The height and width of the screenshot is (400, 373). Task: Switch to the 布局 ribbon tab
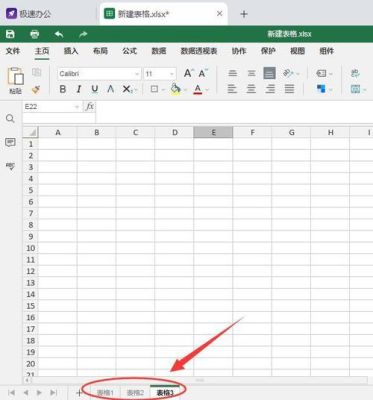click(100, 51)
